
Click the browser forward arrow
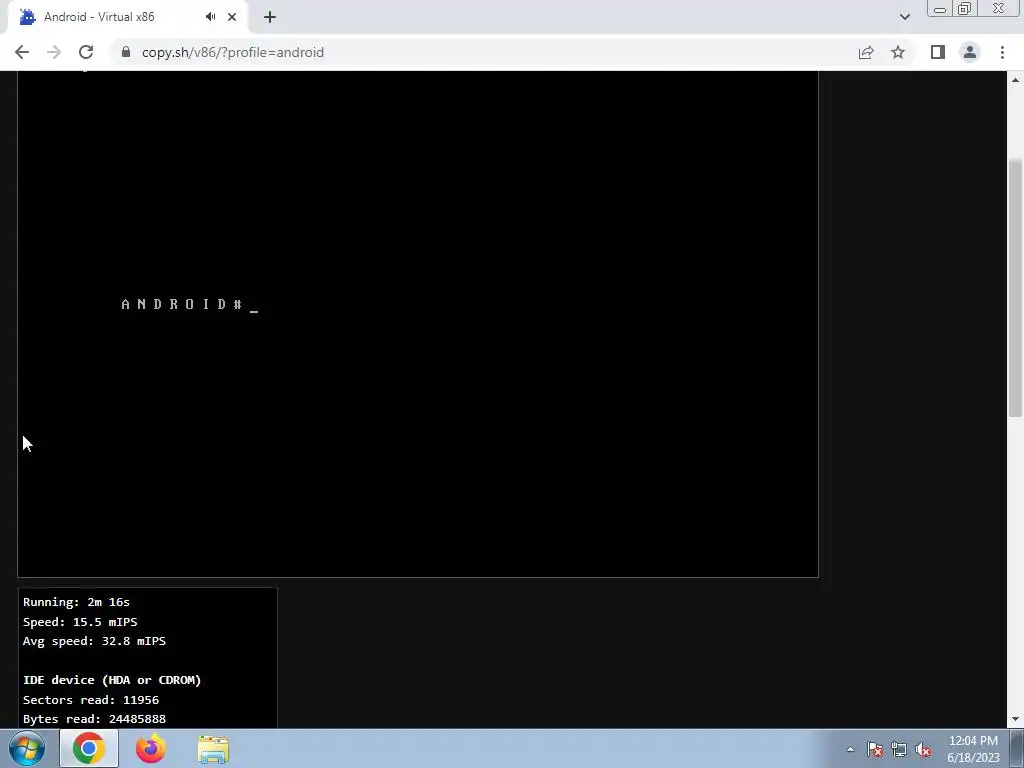54,52
